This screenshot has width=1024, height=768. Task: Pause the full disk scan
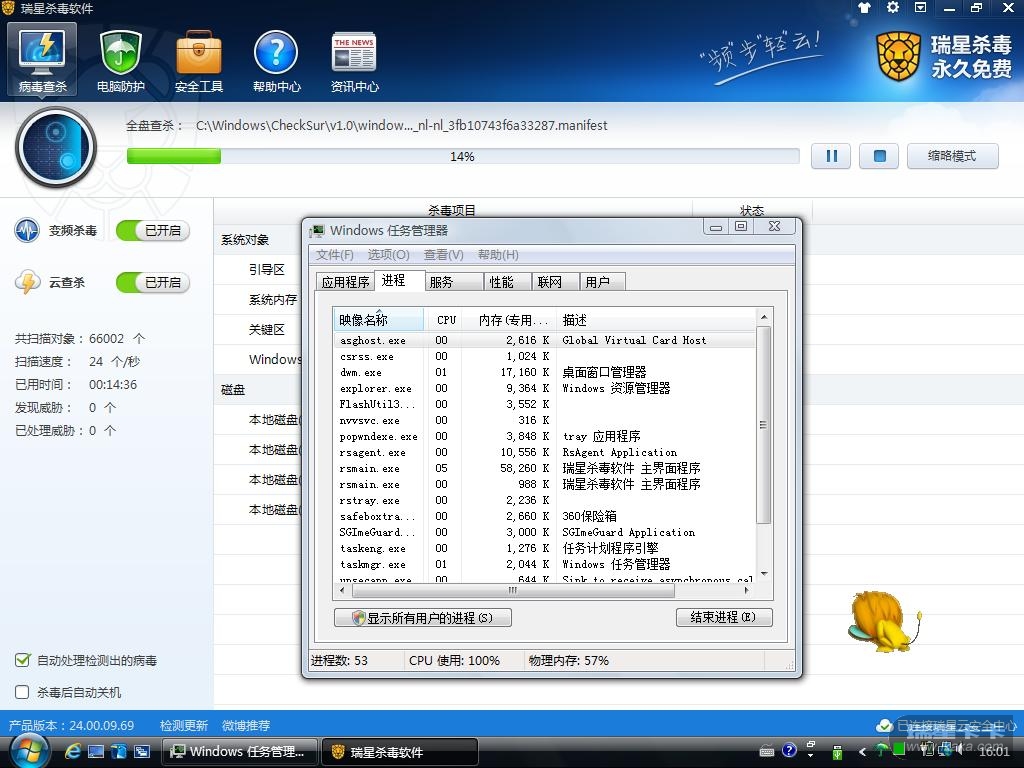pos(831,156)
